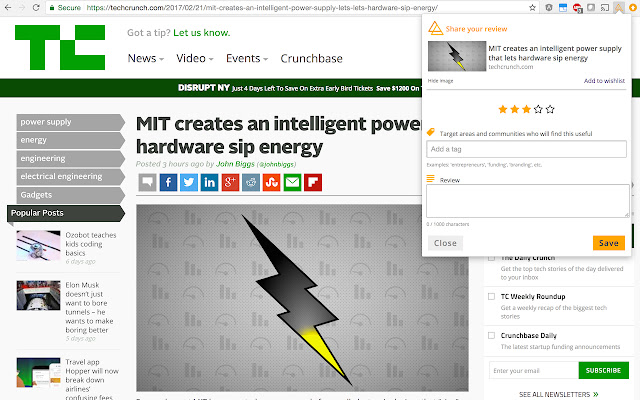Viewport: 640px width, 400px height.
Task: Open the Elon Musk tunnels post thumbnail
Action: 38,295
